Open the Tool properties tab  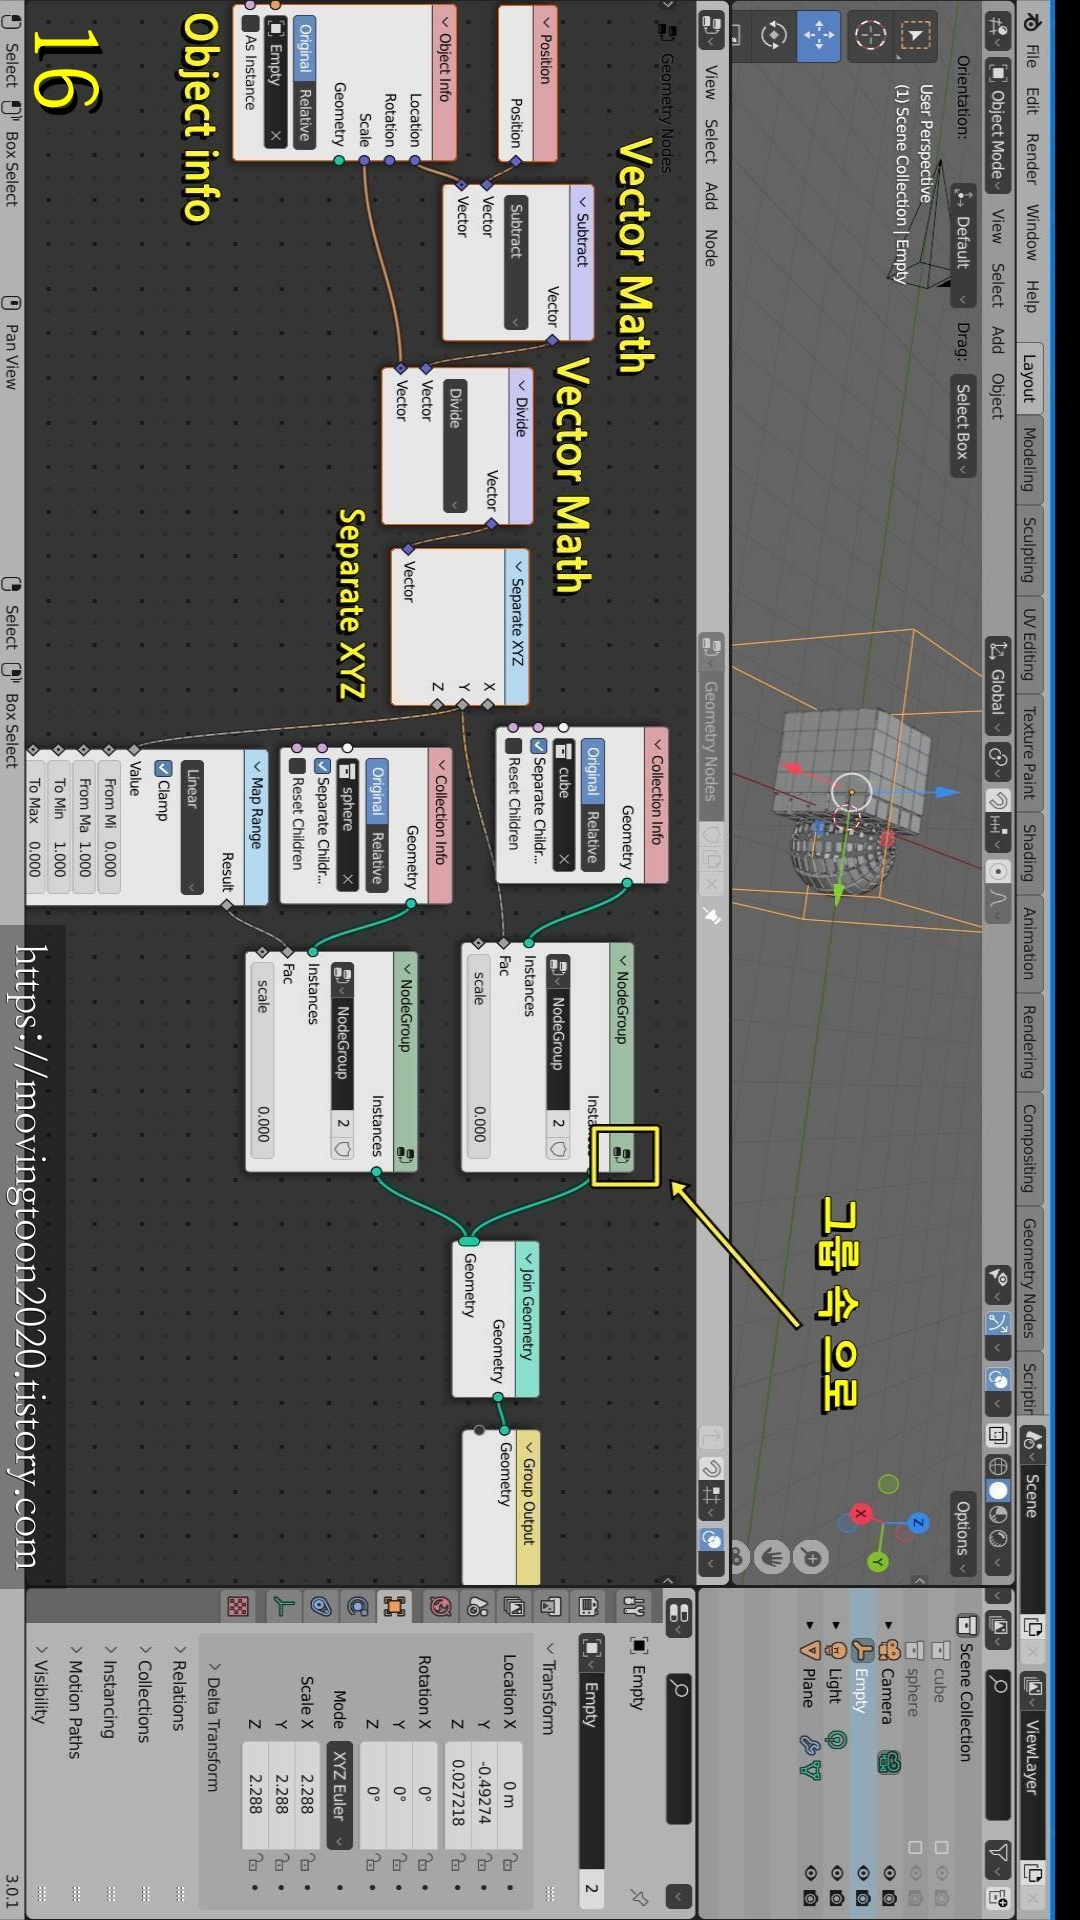[x=634, y=1606]
